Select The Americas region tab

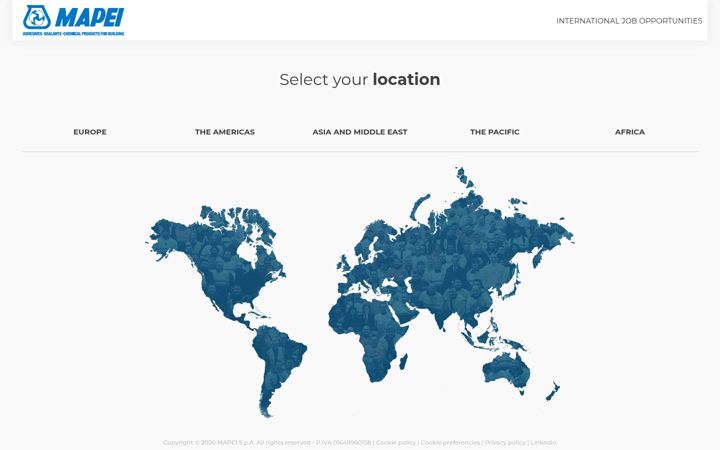225,132
